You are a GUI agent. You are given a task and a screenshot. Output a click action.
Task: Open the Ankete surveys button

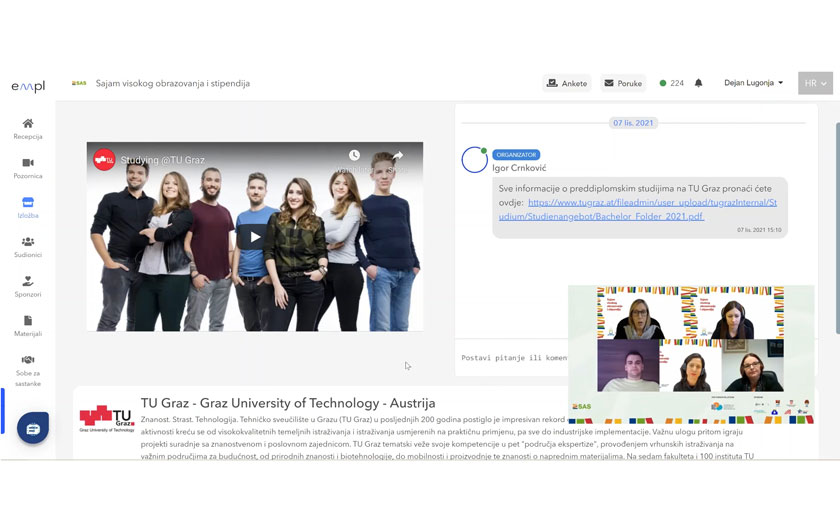(567, 83)
